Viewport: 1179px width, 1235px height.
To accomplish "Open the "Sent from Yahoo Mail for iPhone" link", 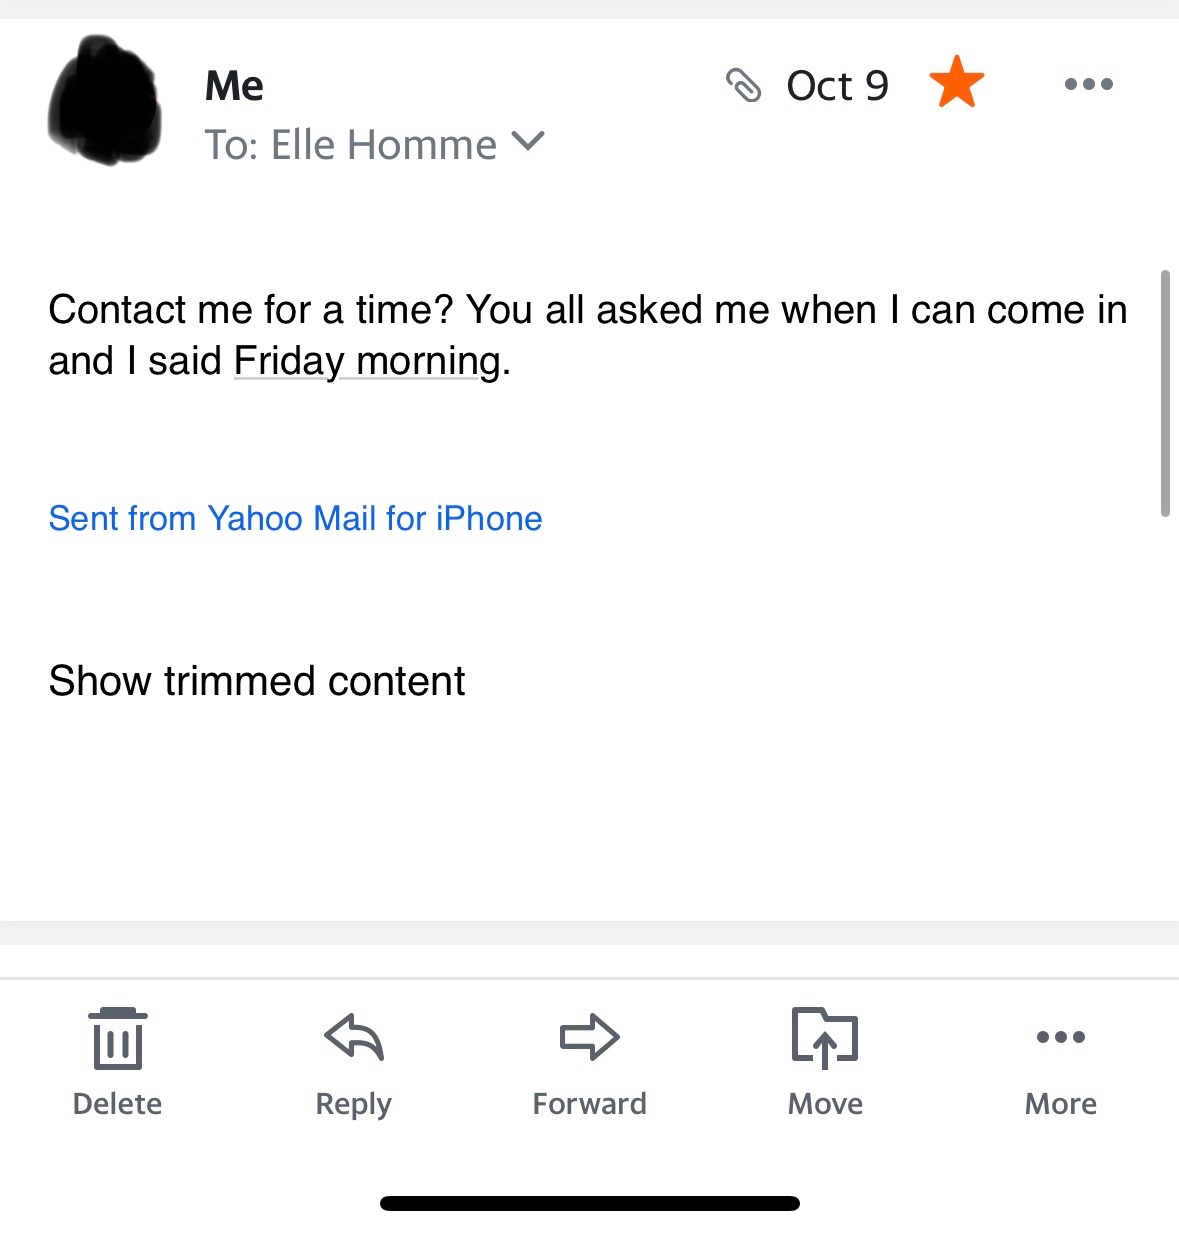I will (295, 518).
